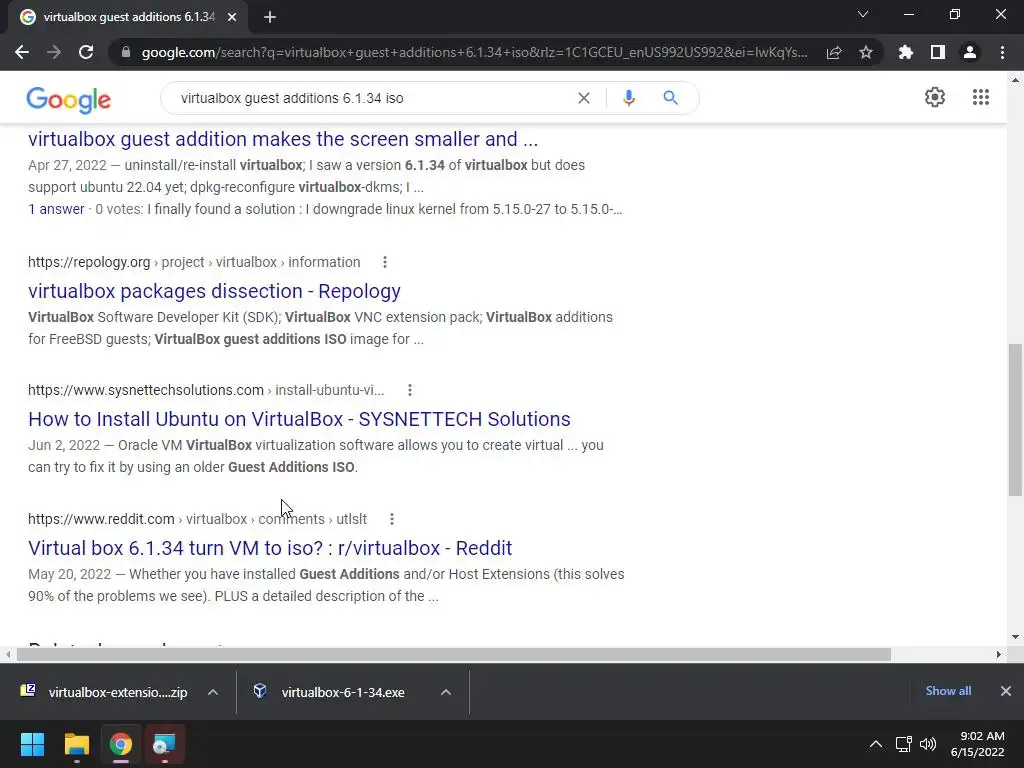Reload the current page
Image resolution: width=1024 pixels, height=768 pixels.
tap(86, 52)
